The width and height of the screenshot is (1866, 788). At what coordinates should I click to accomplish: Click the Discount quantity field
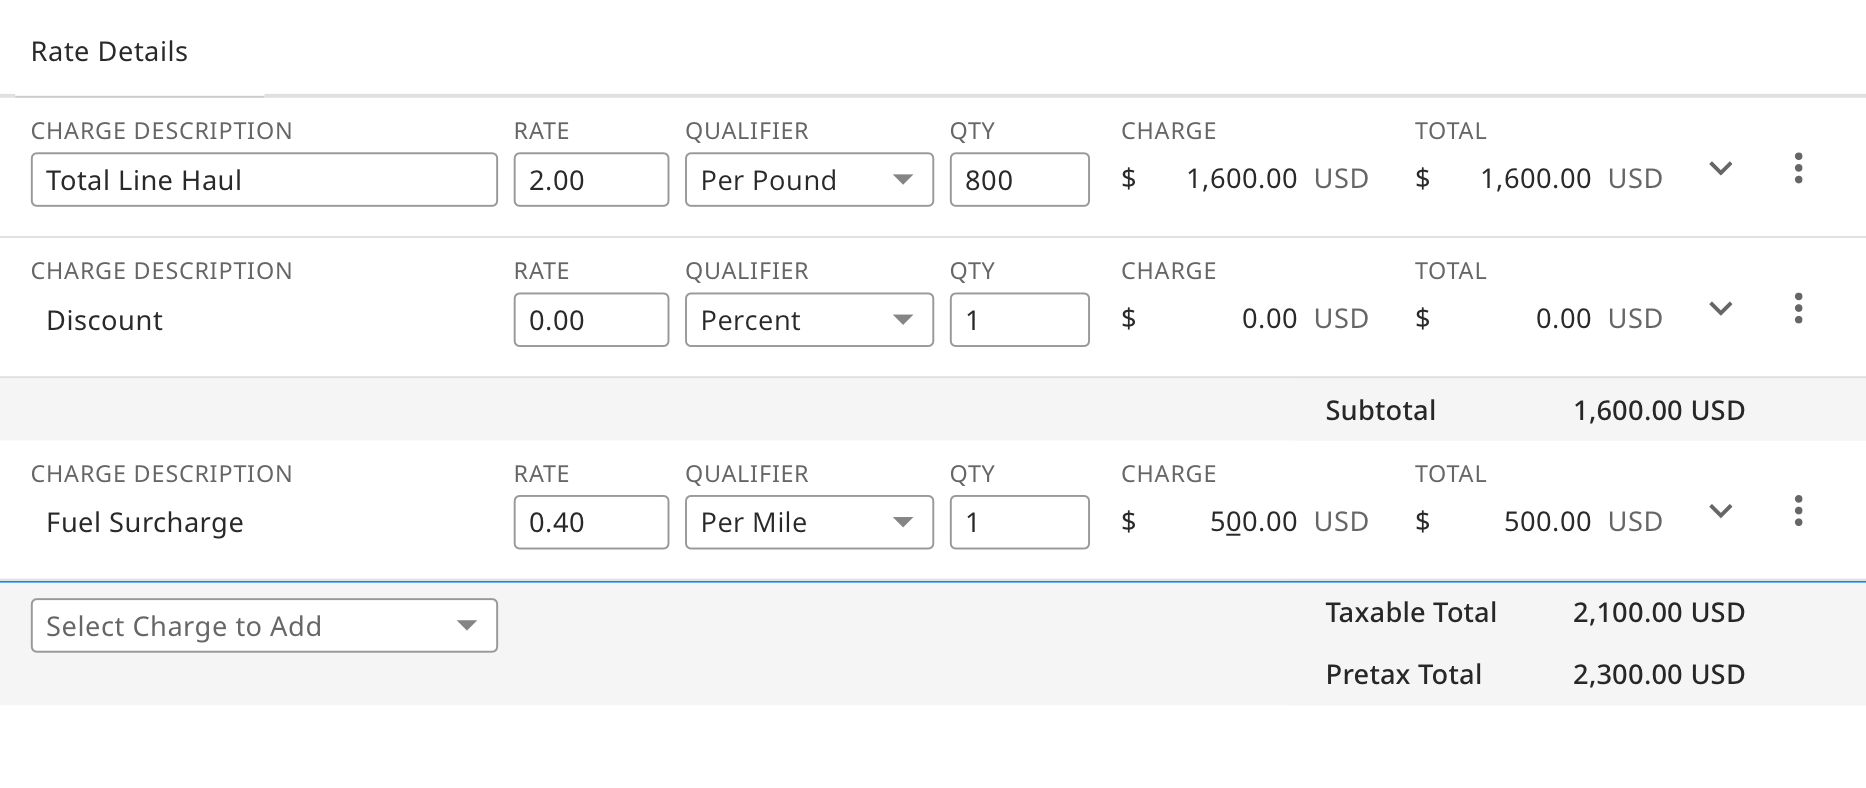tap(1019, 320)
